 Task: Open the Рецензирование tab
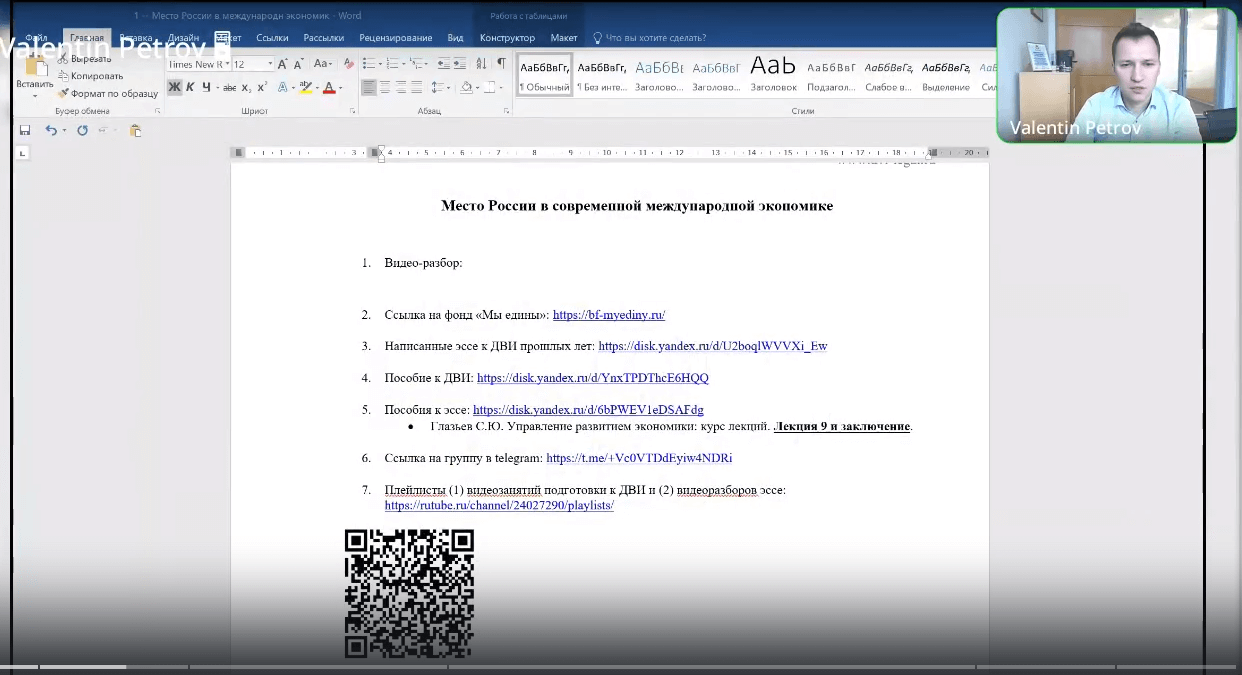point(396,38)
